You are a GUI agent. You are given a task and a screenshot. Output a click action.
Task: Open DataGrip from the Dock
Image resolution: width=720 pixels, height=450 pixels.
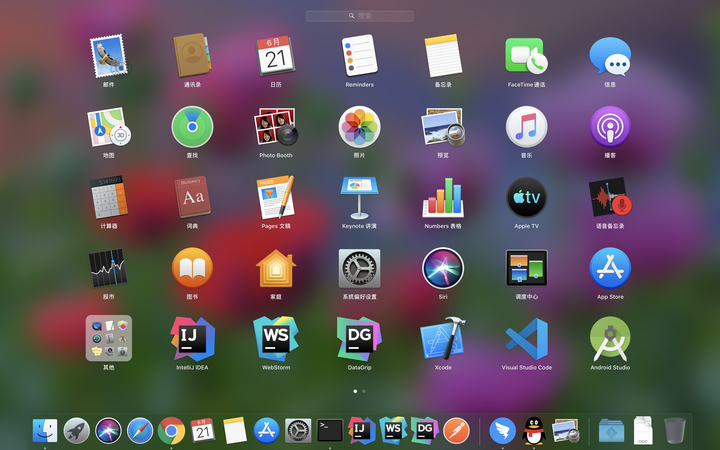click(x=425, y=431)
